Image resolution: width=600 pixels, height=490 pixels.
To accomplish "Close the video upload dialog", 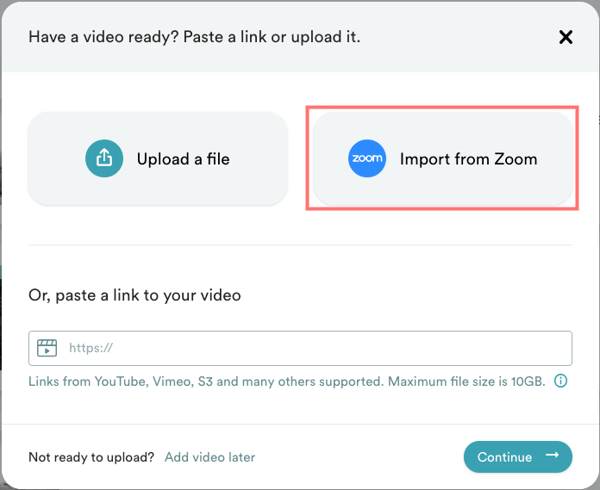I will click(x=565, y=38).
